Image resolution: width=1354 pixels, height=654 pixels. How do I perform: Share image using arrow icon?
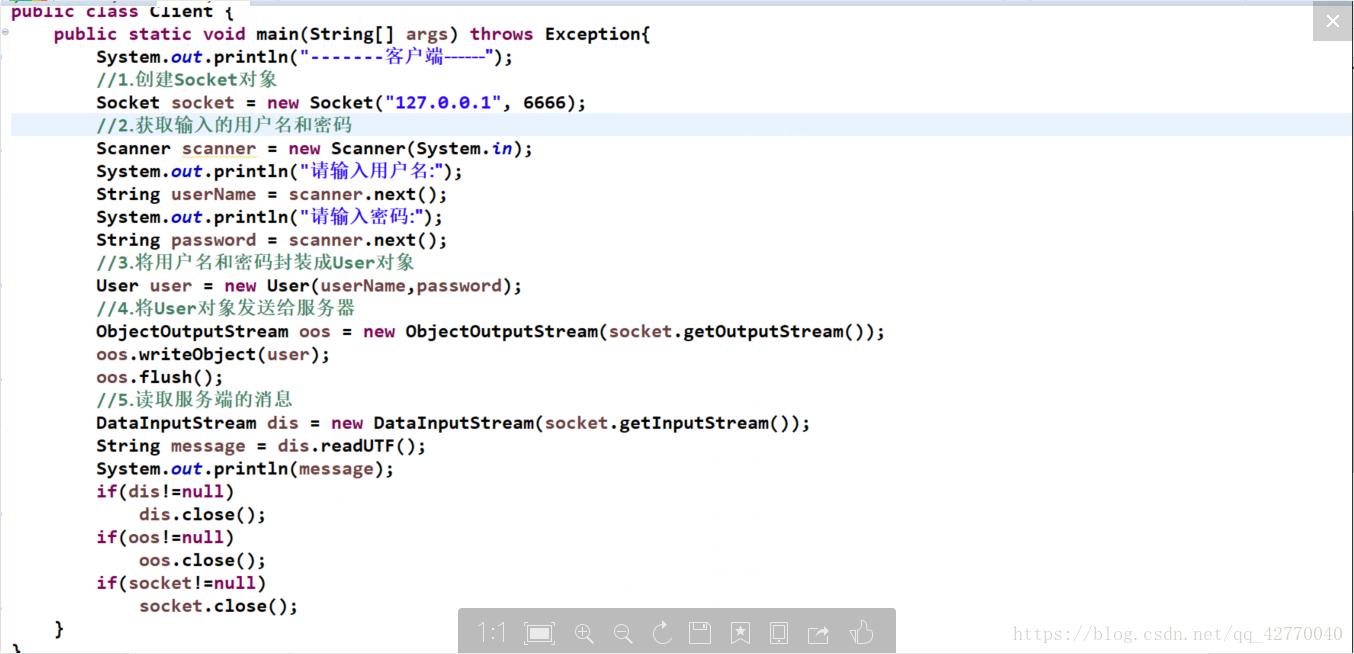tap(819, 633)
